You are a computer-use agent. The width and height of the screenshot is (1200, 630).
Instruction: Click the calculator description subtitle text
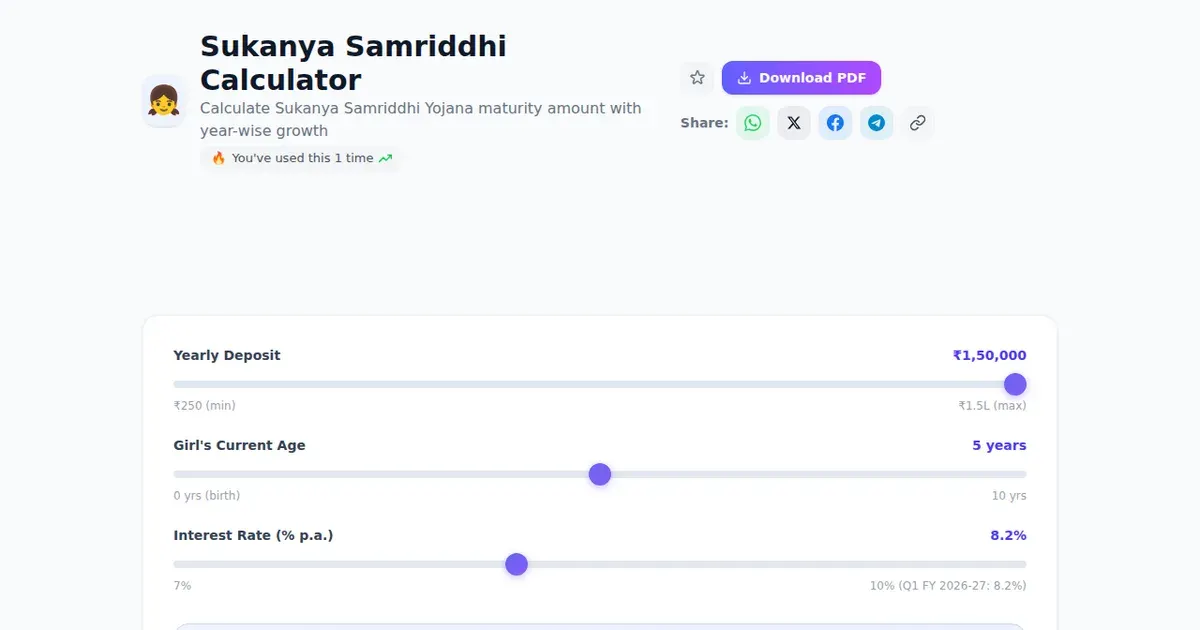[x=421, y=119]
